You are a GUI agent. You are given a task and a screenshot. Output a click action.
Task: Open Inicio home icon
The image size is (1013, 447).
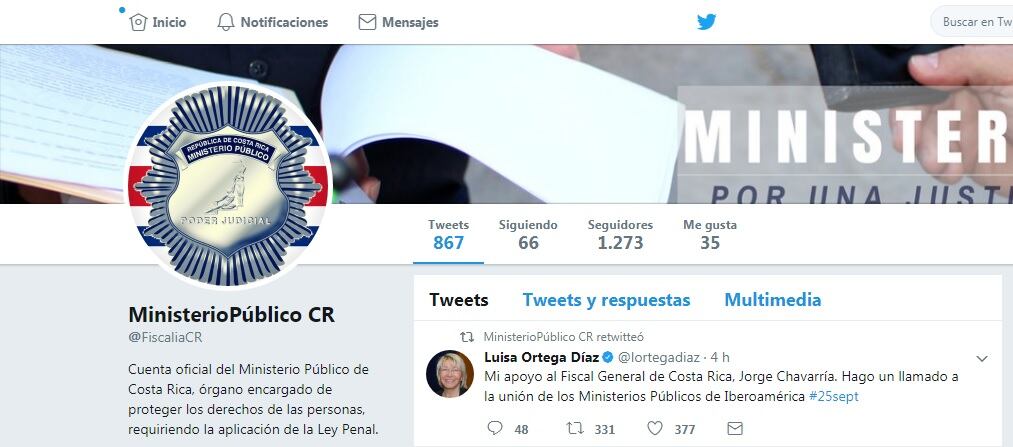pyautogui.click(x=138, y=23)
